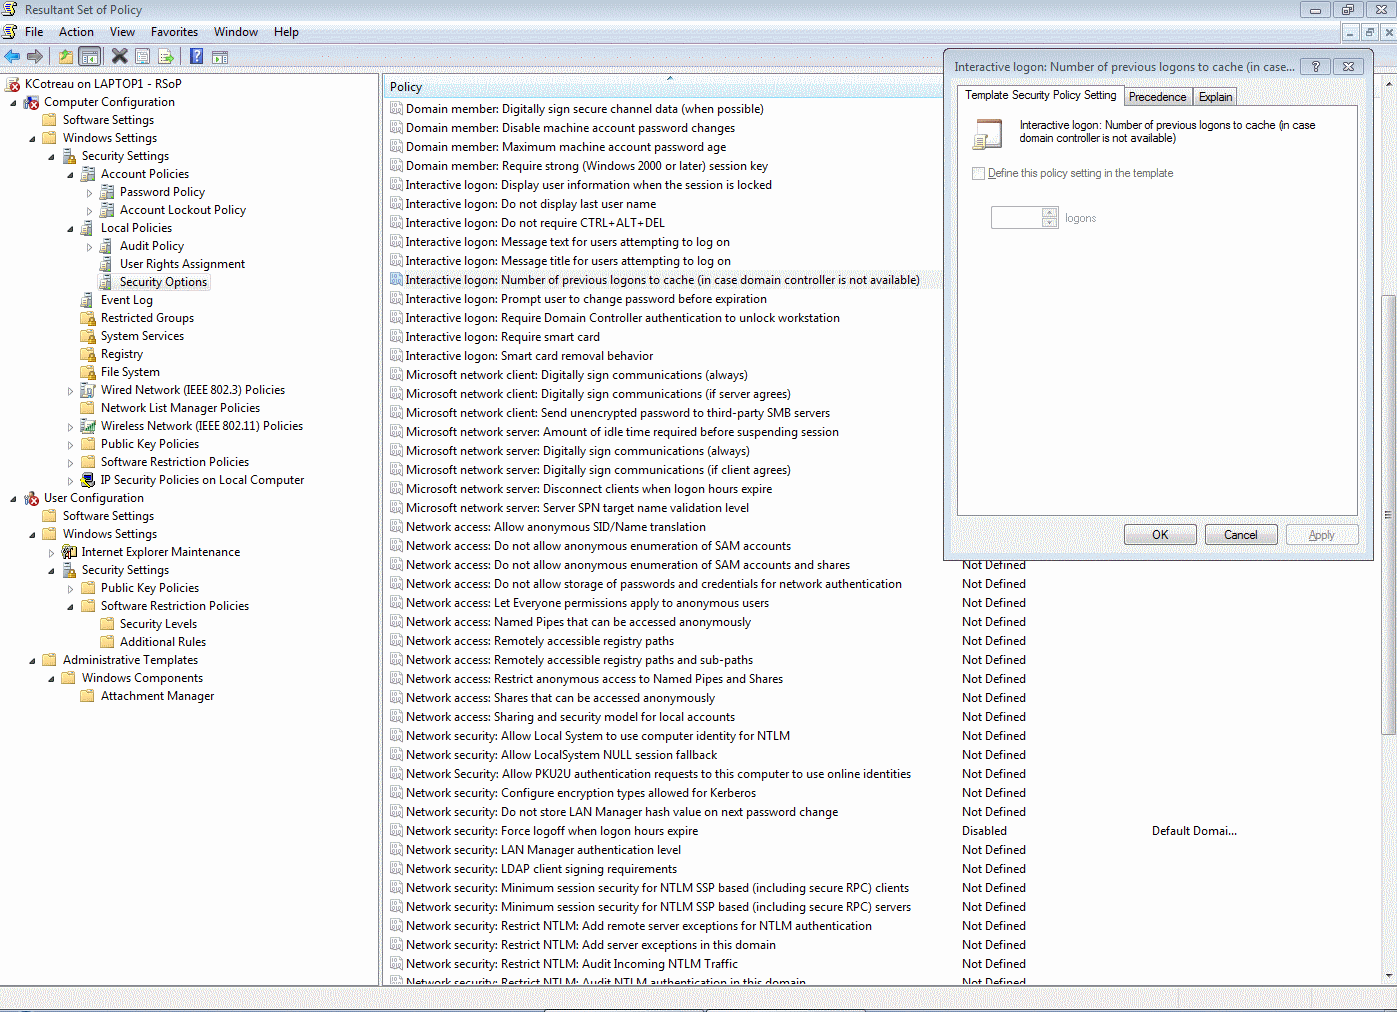
Task: Click icon of 'Interactive logon: Require smart card' policy
Action: pyautogui.click(x=396, y=337)
